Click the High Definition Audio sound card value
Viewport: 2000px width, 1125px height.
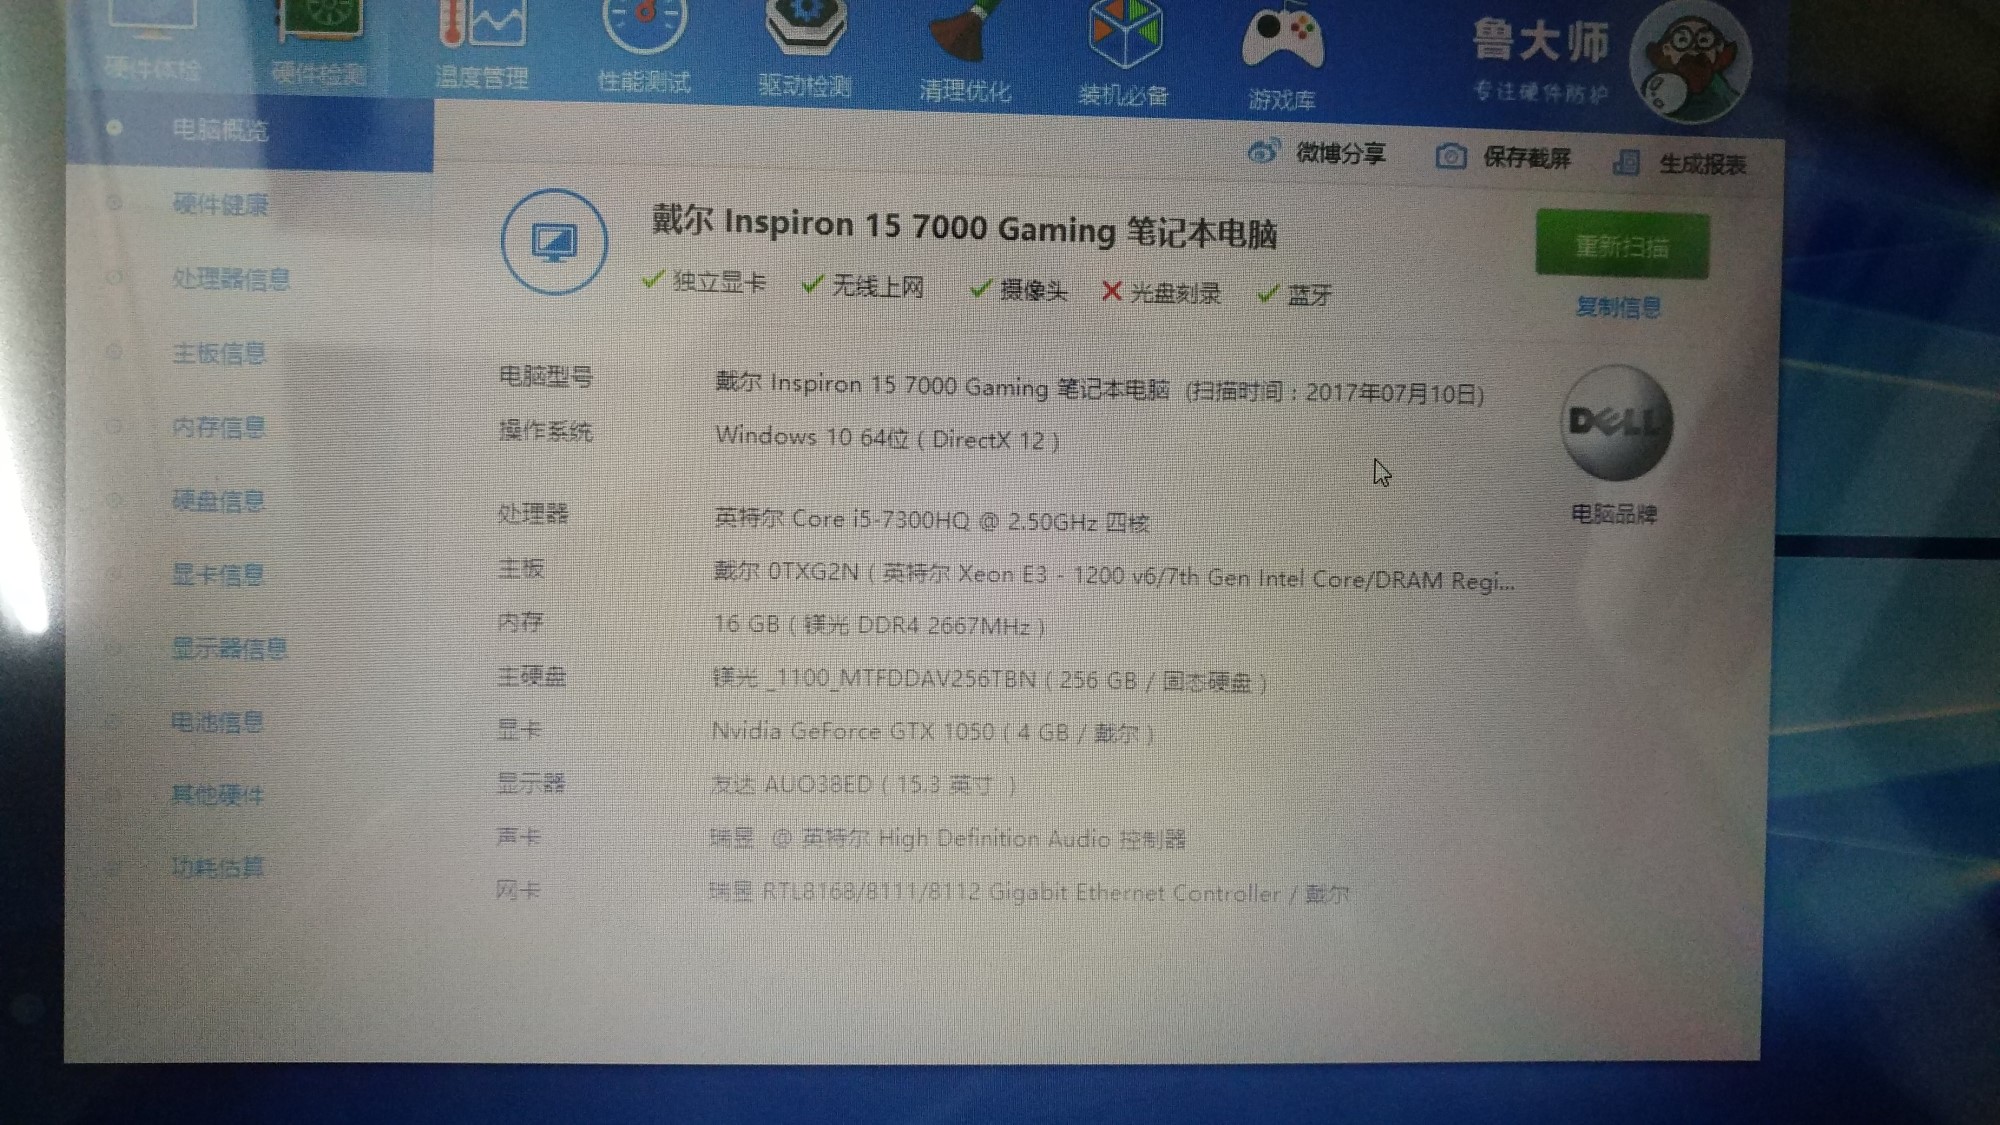pyautogui.click(x=947, y=838)
